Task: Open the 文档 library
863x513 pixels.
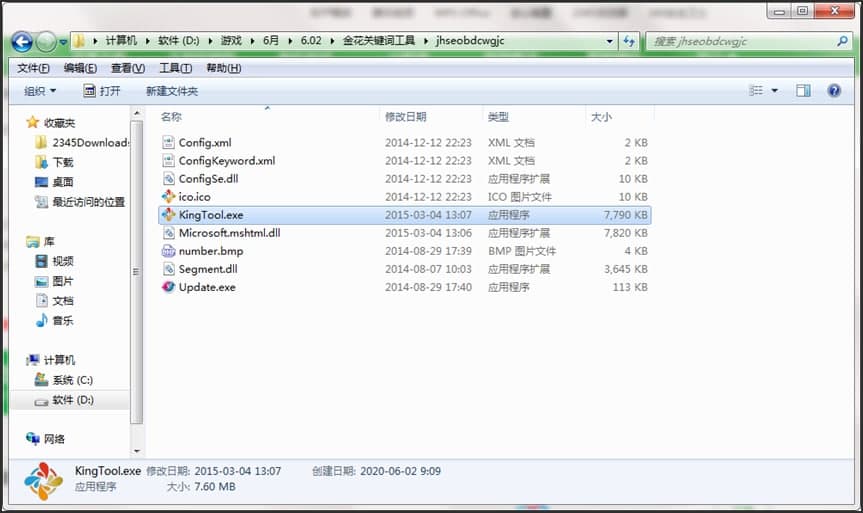Action: pos(54,301)
